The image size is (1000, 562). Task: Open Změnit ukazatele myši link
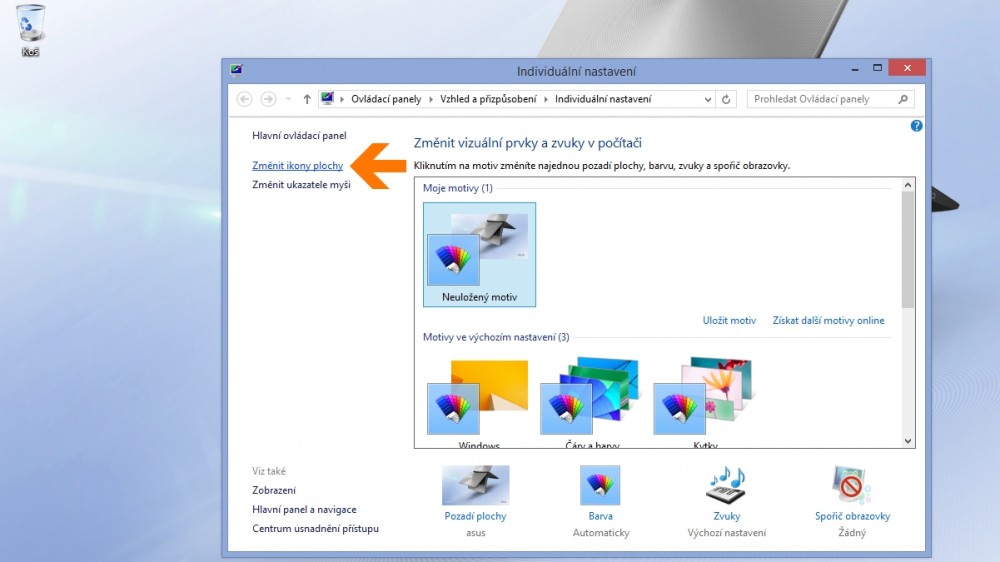(301, 184)
